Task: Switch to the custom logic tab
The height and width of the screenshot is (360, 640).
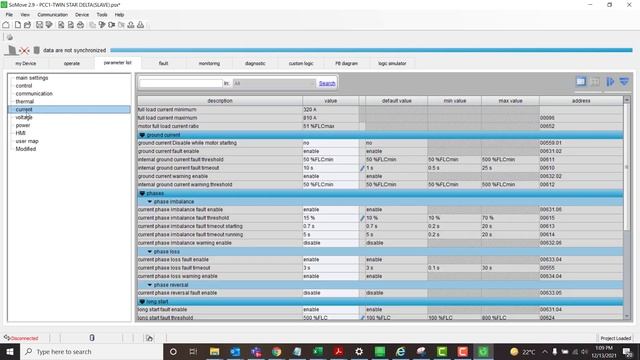Action: pyautogui.click(x=301, y=63)
